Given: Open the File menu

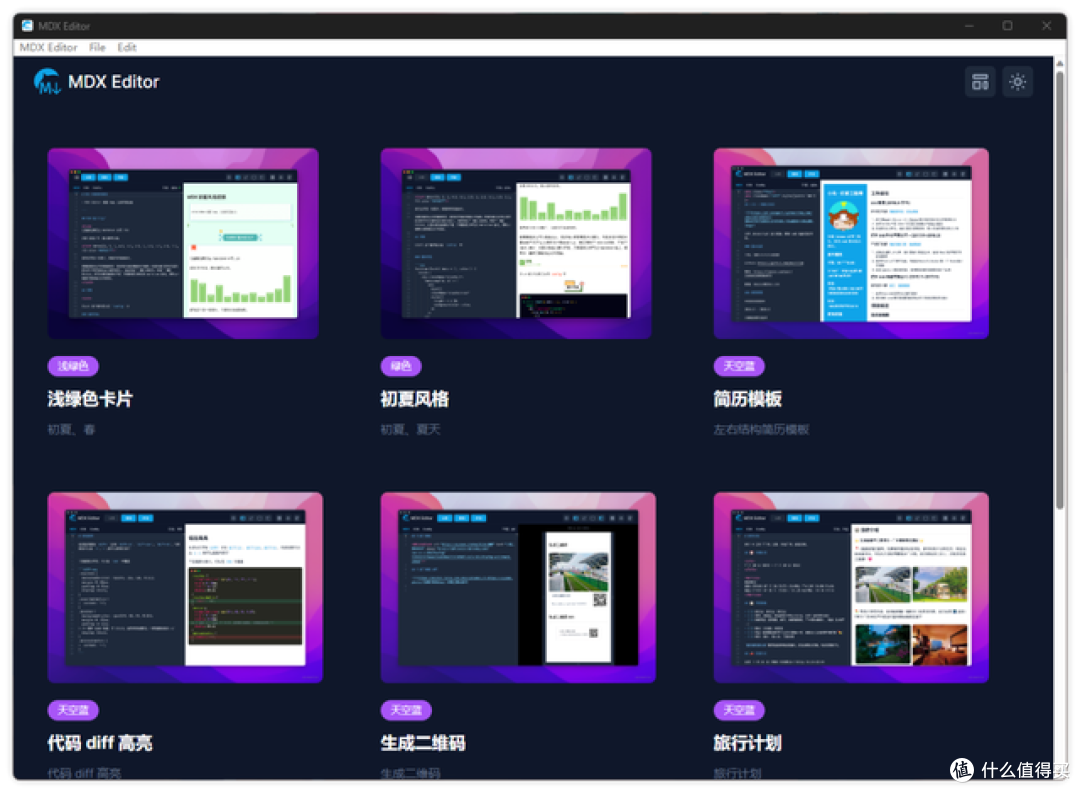Looking at the screenshot, I should coord(97,47).
